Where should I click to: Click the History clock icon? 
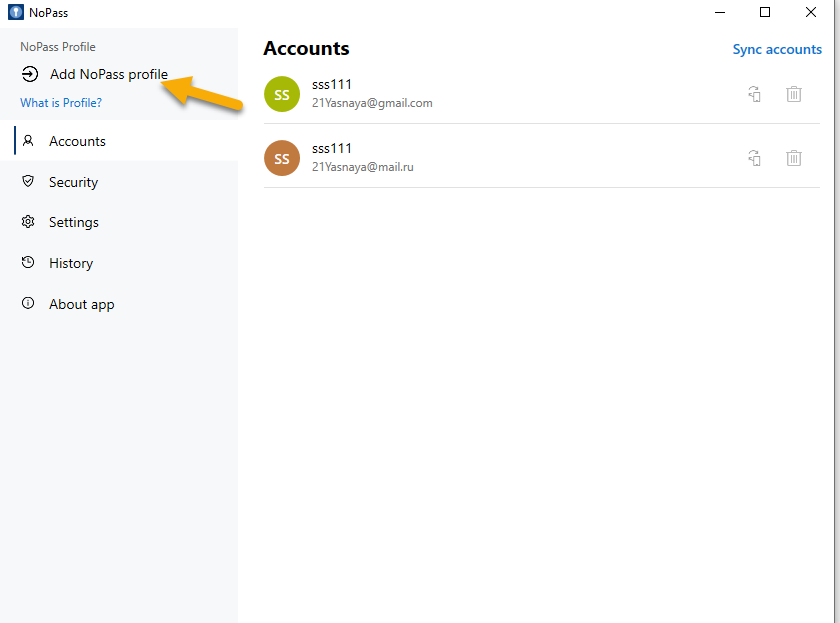pos(28,262)
